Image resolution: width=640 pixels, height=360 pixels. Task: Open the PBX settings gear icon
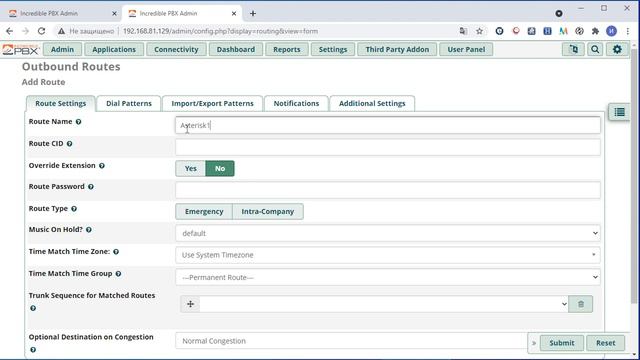pyautogui.click(x=617, y=49)
